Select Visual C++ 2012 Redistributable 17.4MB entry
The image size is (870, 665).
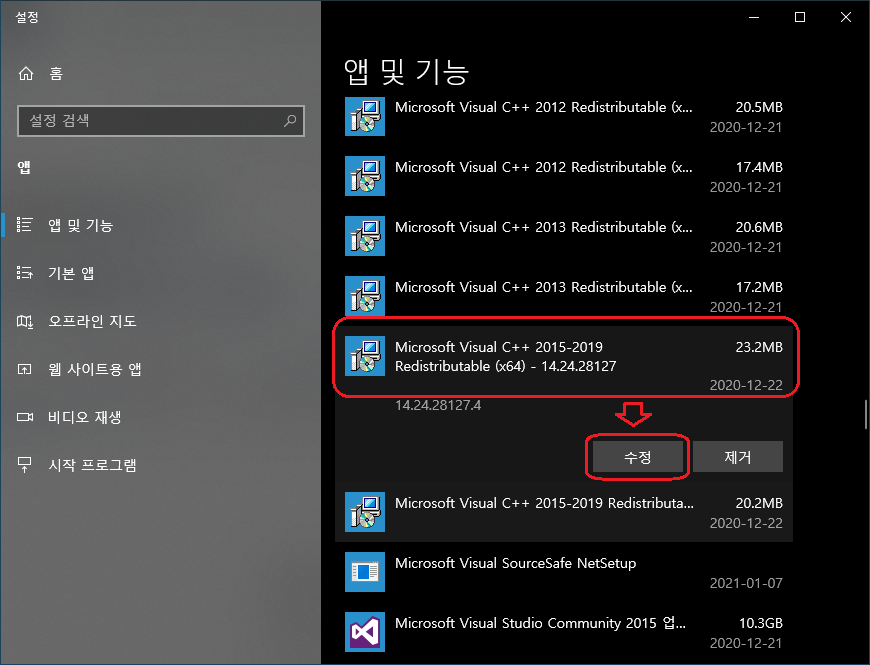[x=564, y=176]
